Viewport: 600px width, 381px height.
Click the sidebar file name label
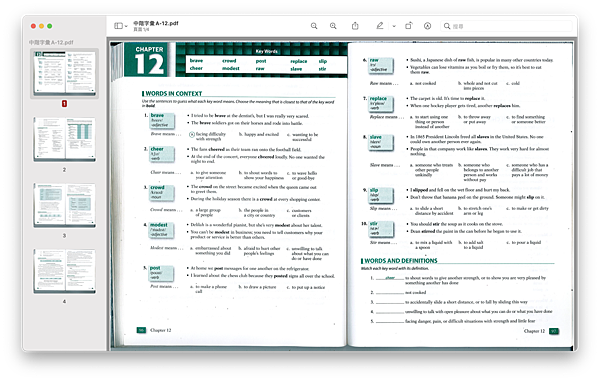51,42
